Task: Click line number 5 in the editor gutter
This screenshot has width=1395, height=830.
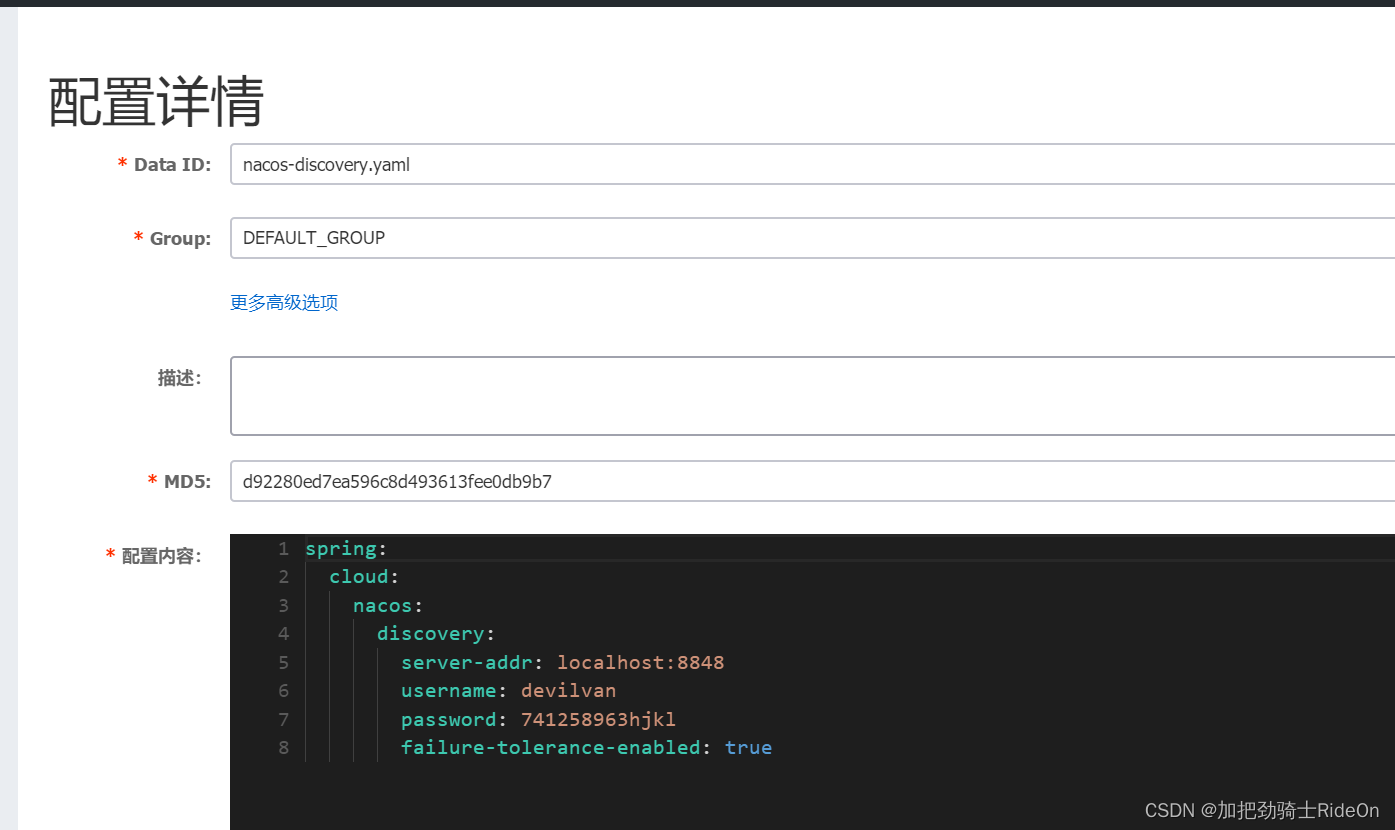Action: [x=284, y=662]
